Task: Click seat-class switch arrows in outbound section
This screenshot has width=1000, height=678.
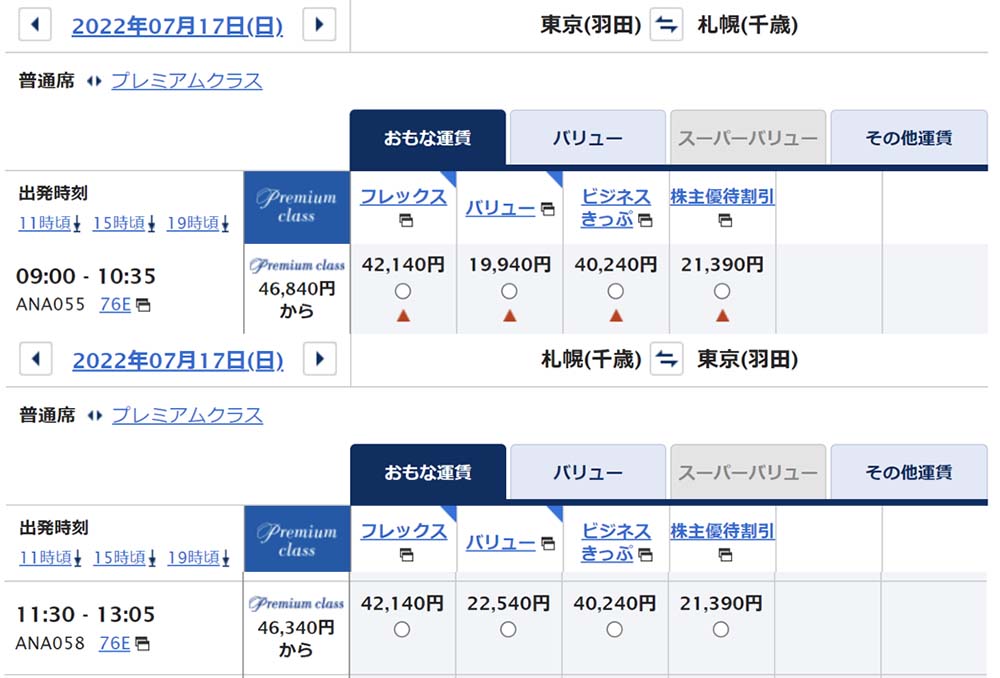Action: tap(94, 81)
